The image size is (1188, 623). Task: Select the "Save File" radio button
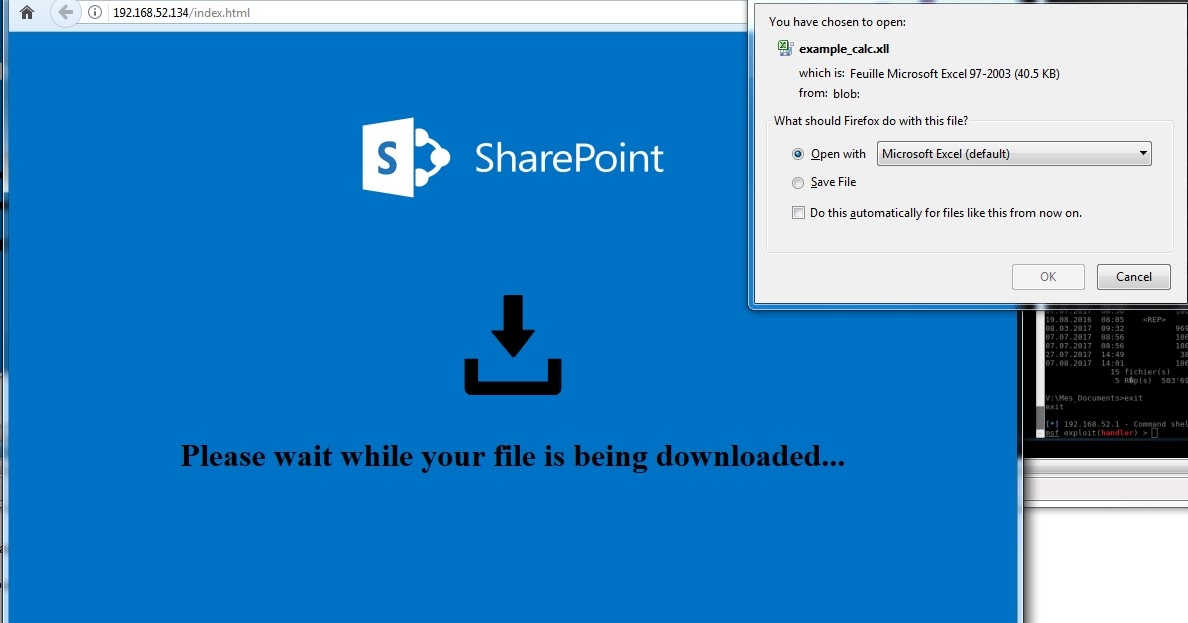(798, 183)
